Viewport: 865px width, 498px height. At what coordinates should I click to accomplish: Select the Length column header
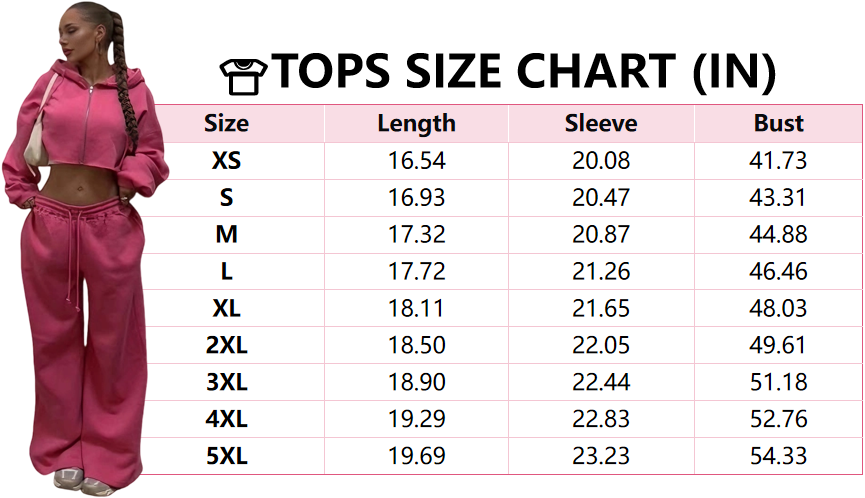pyautogui.click(x=416, y=124)
